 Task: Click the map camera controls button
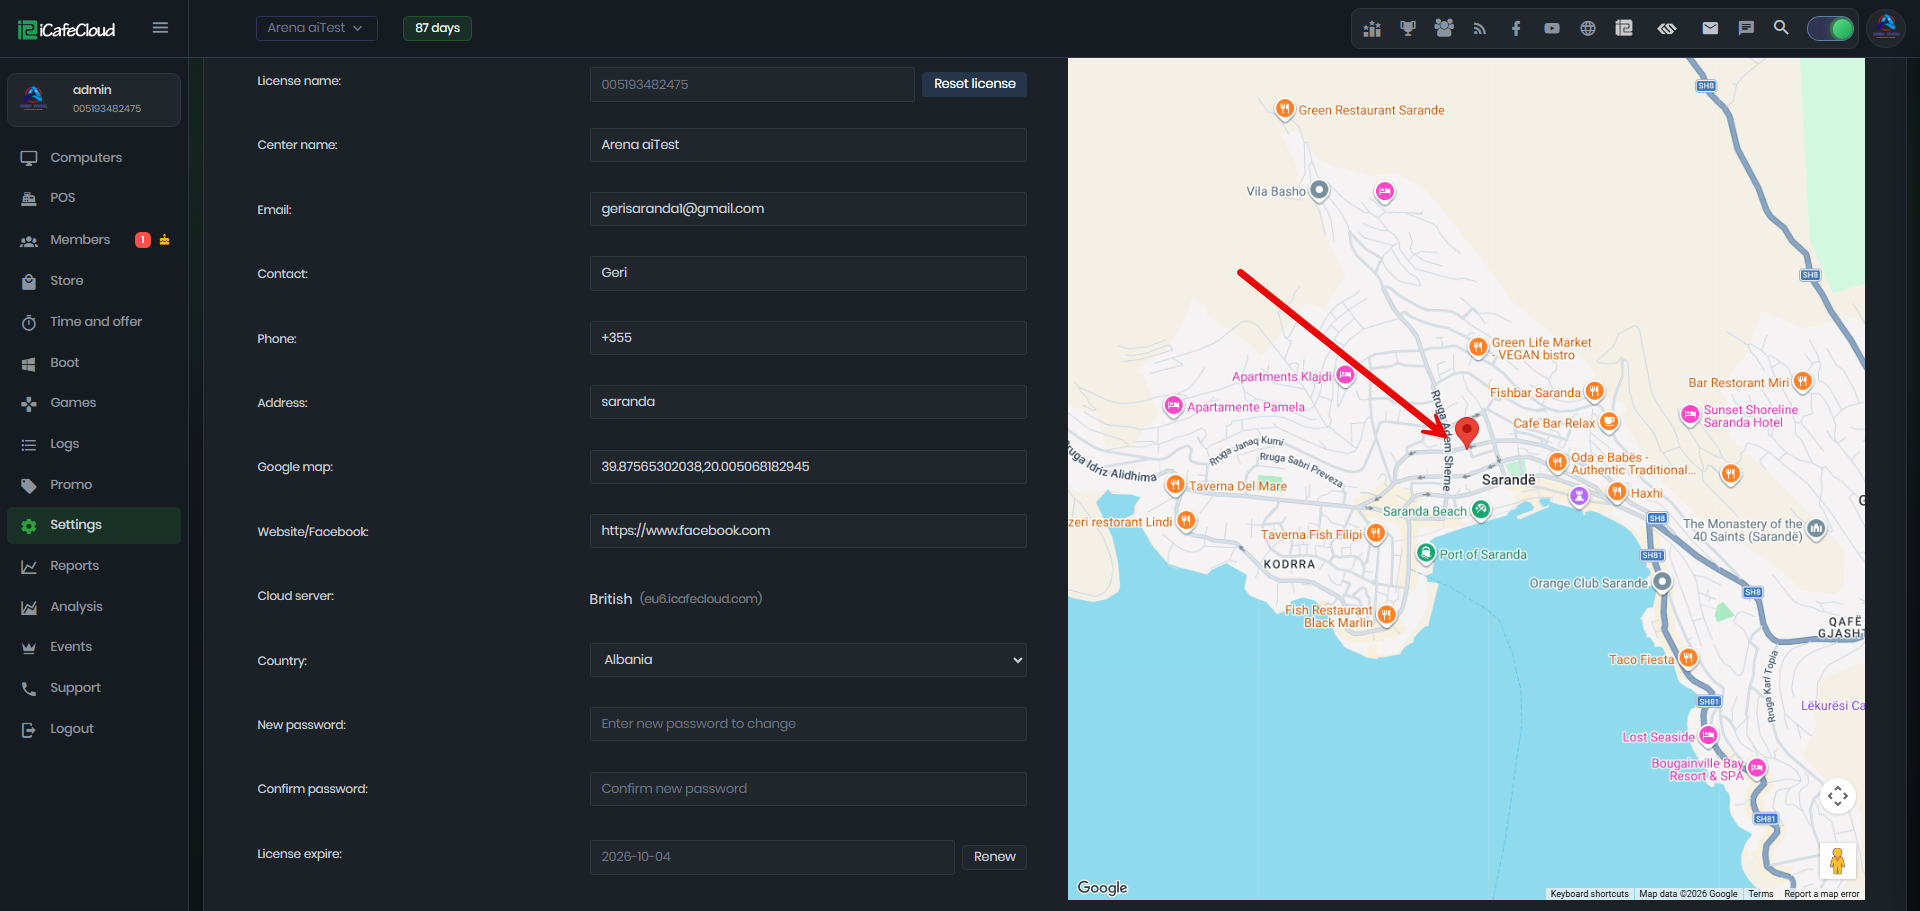point(1837,796)
